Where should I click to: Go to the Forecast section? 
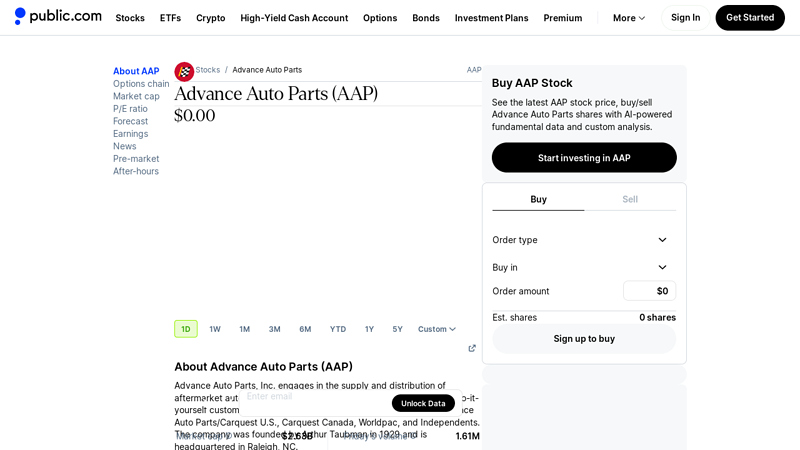[x=131, y=121]
